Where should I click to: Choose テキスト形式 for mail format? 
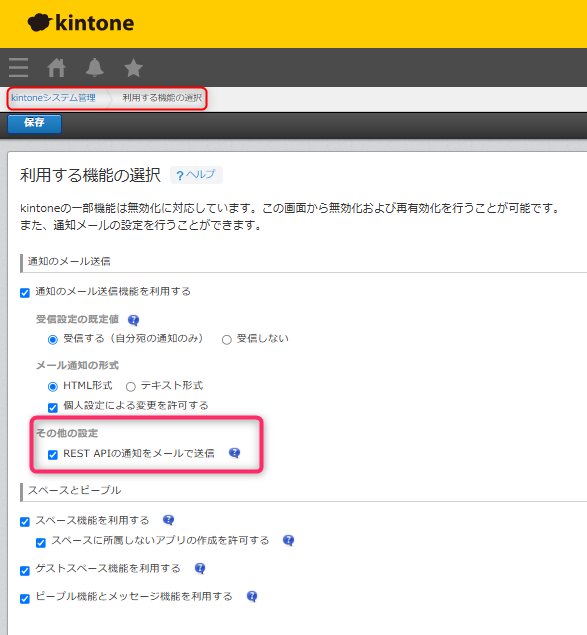point(130,387)
